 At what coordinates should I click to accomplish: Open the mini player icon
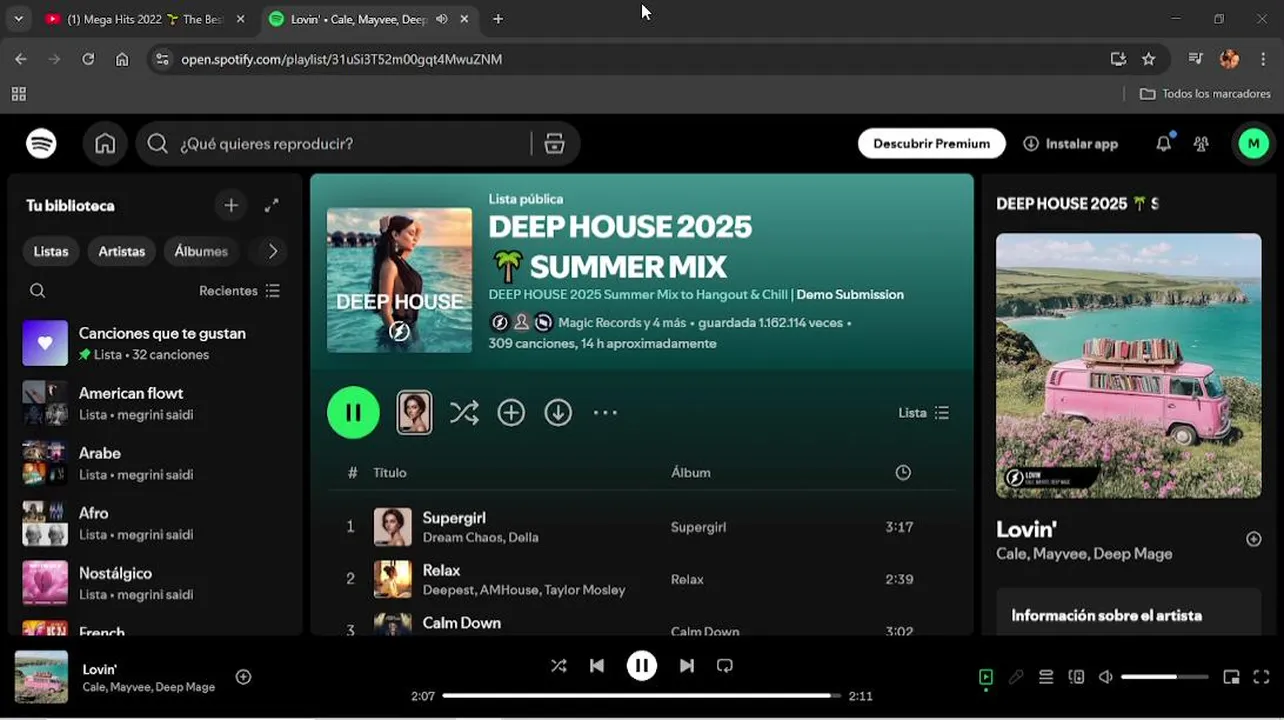[1231, 677]
